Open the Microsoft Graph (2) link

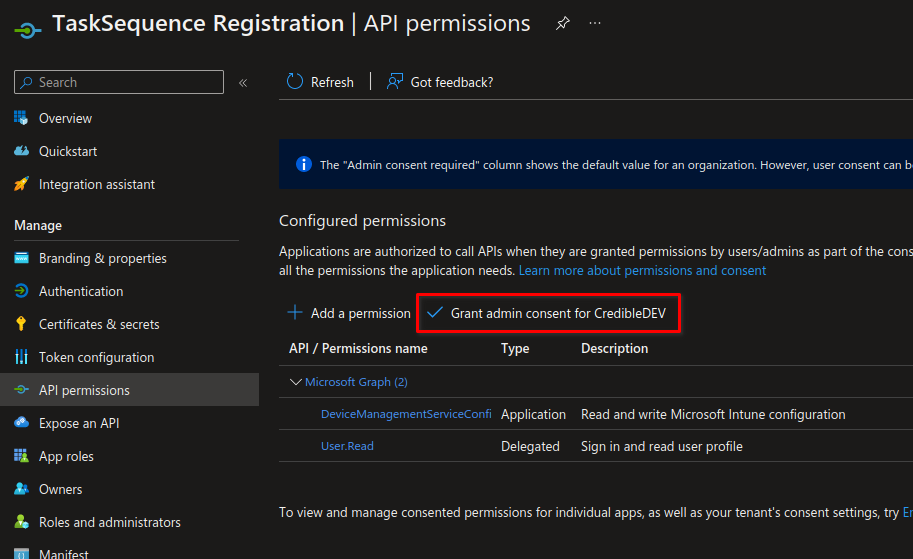356,382
